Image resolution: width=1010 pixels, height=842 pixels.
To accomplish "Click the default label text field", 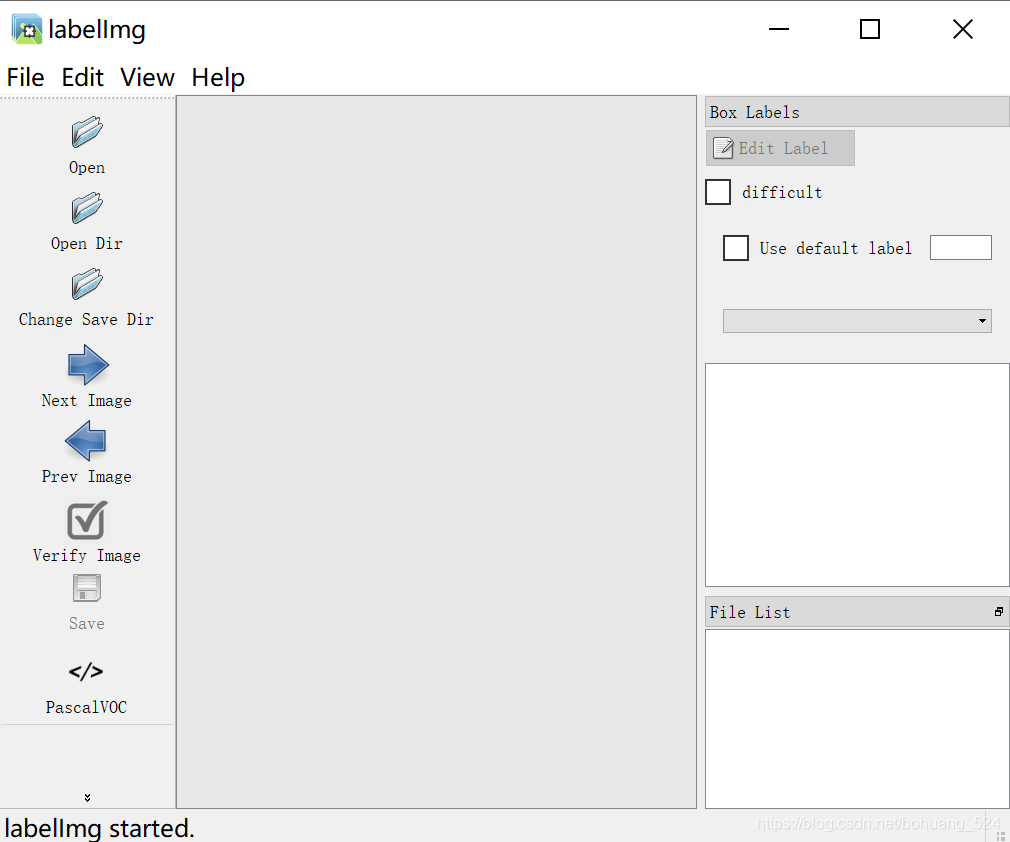I will pyautogui.click(x=960, y=247).
